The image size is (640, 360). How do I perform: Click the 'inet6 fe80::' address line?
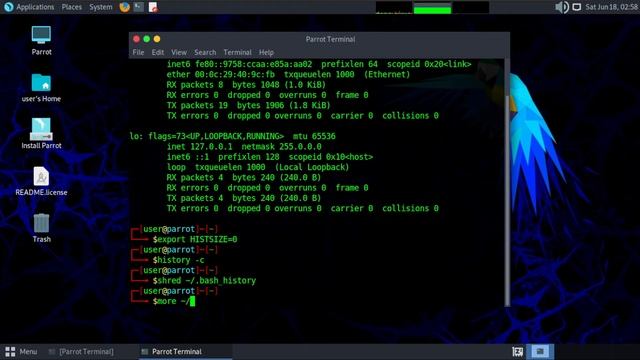319,64
